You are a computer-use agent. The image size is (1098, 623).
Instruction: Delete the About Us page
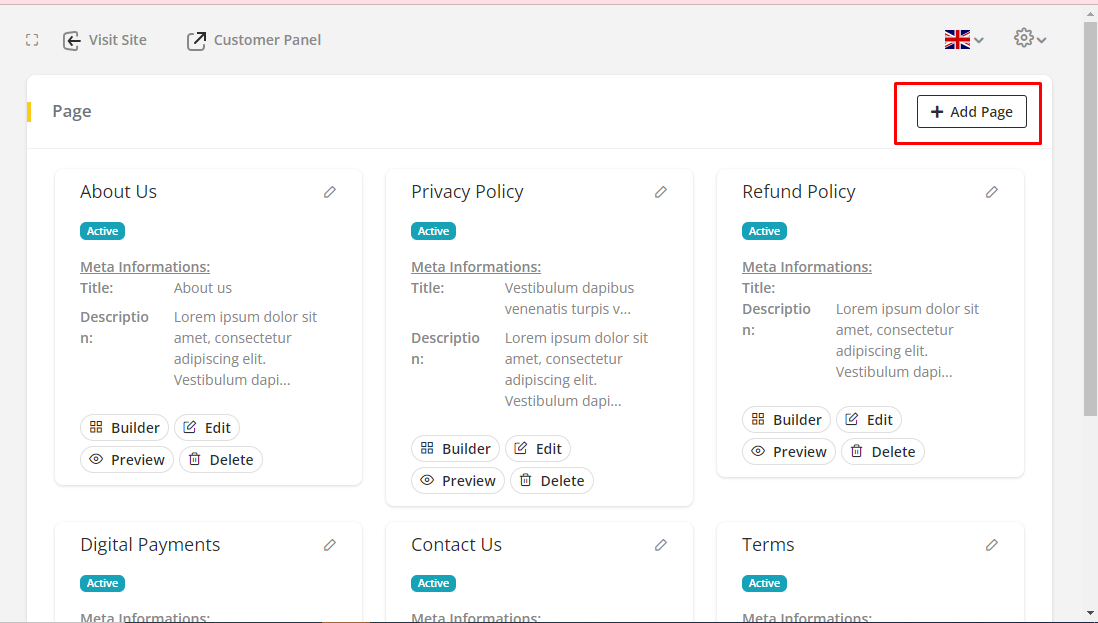pos(221,460)
